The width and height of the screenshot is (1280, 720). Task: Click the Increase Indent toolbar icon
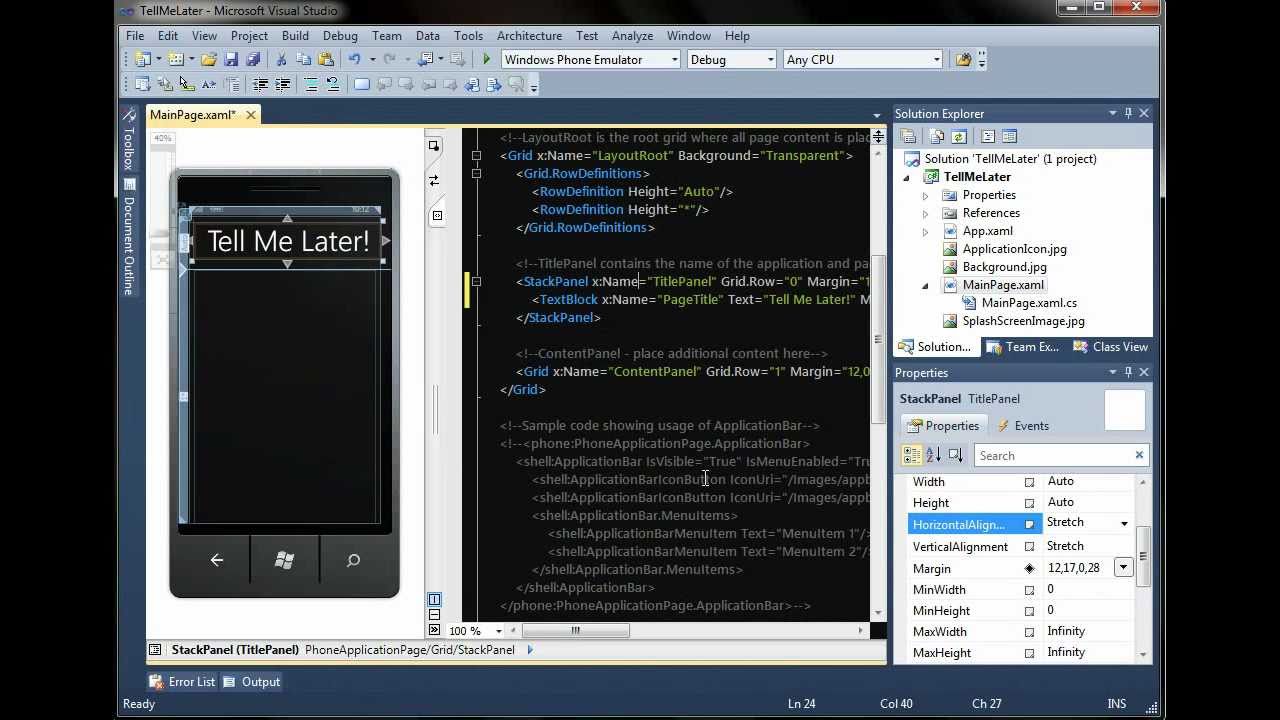click(282, 85)
